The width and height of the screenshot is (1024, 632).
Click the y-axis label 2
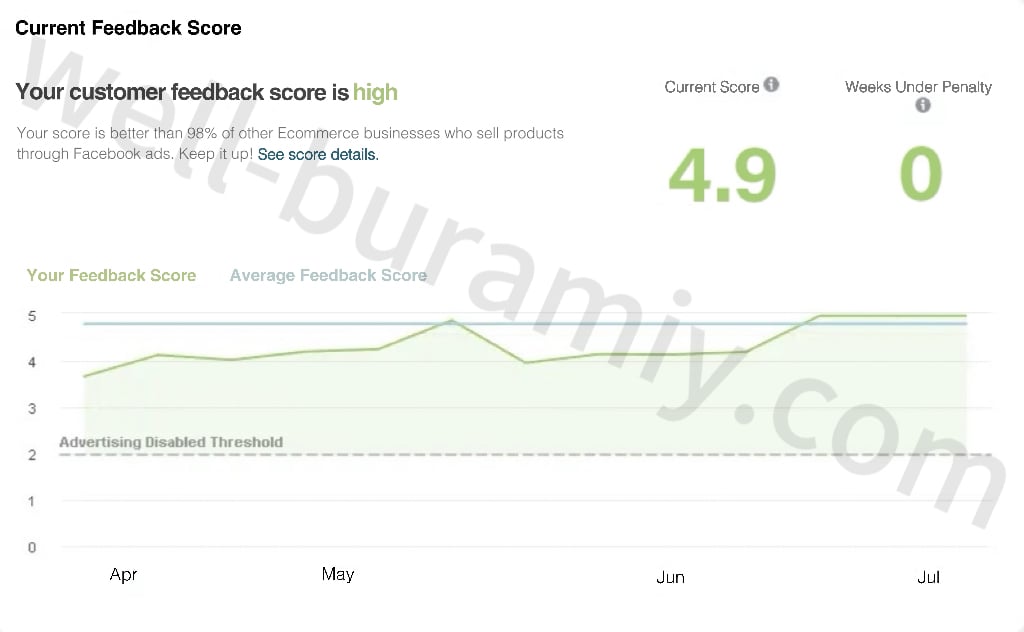tap(32, 455)
